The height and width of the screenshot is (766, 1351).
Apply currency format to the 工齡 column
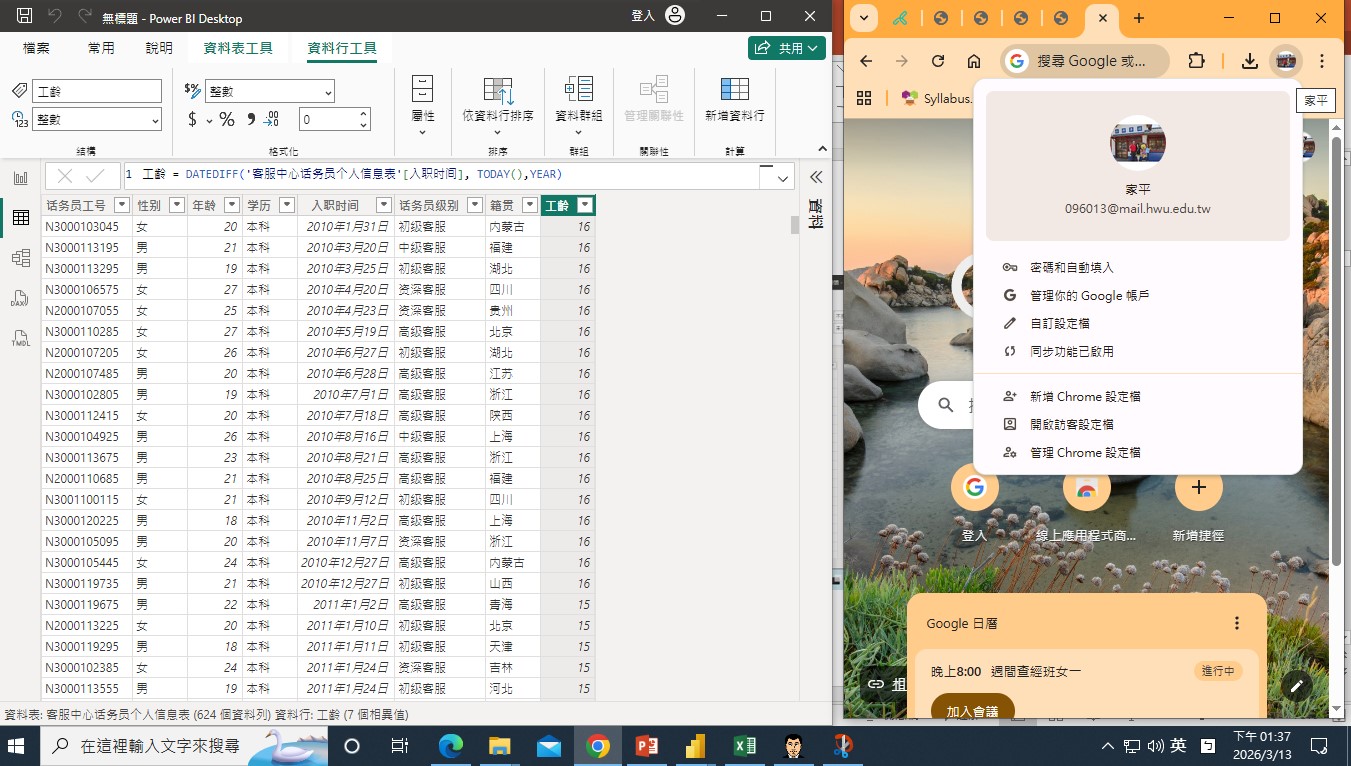pos(191,119)
